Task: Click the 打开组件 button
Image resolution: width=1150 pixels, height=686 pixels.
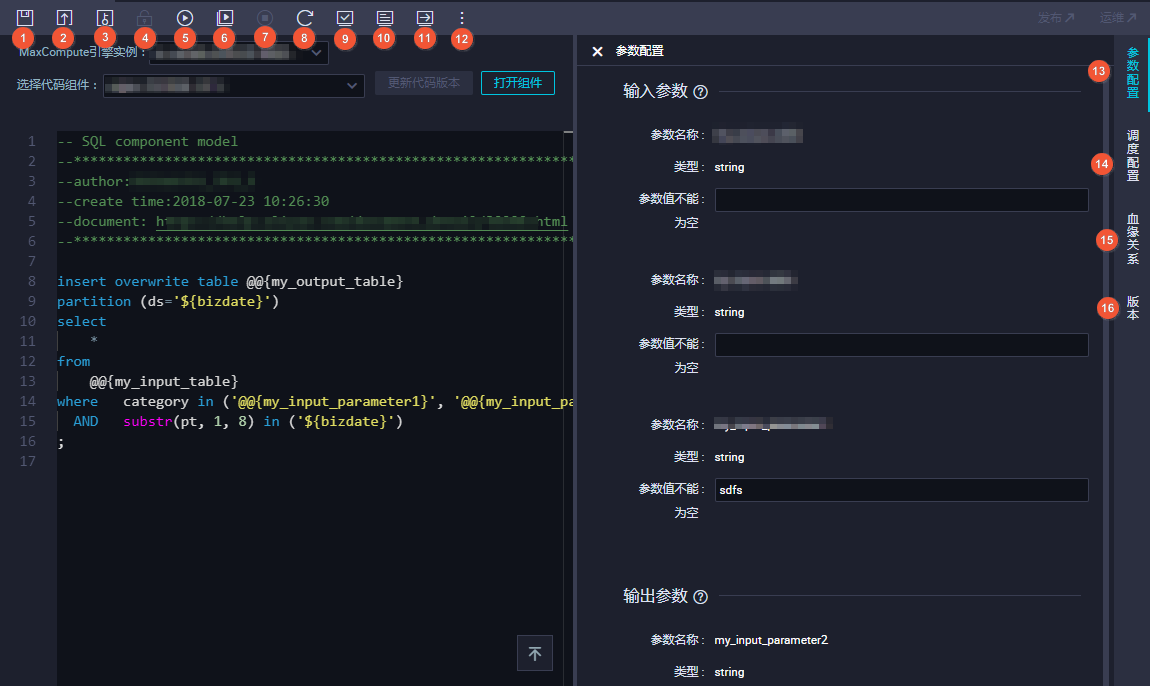Action: coord(518,83)
